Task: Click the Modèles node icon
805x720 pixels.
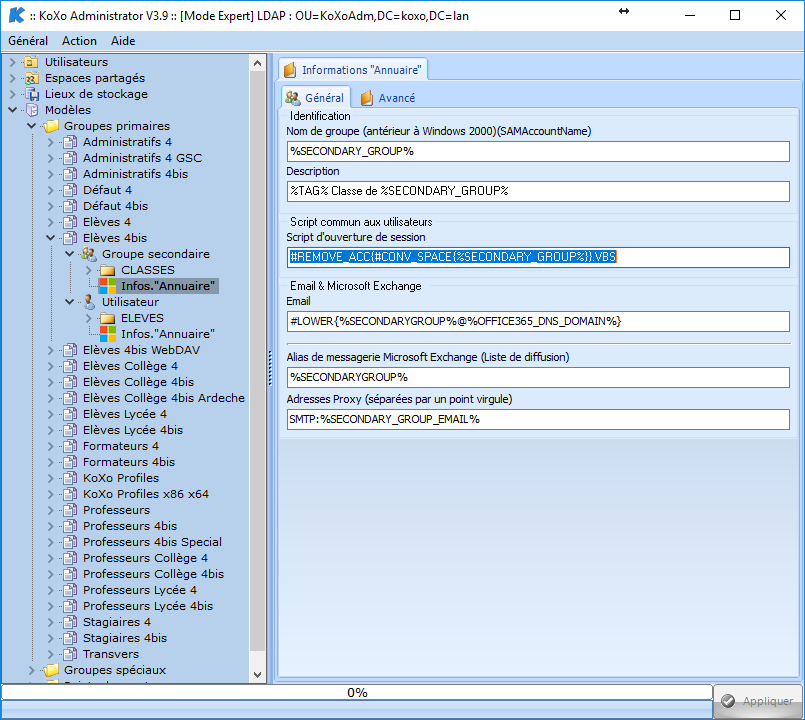Action: point(31,110)
